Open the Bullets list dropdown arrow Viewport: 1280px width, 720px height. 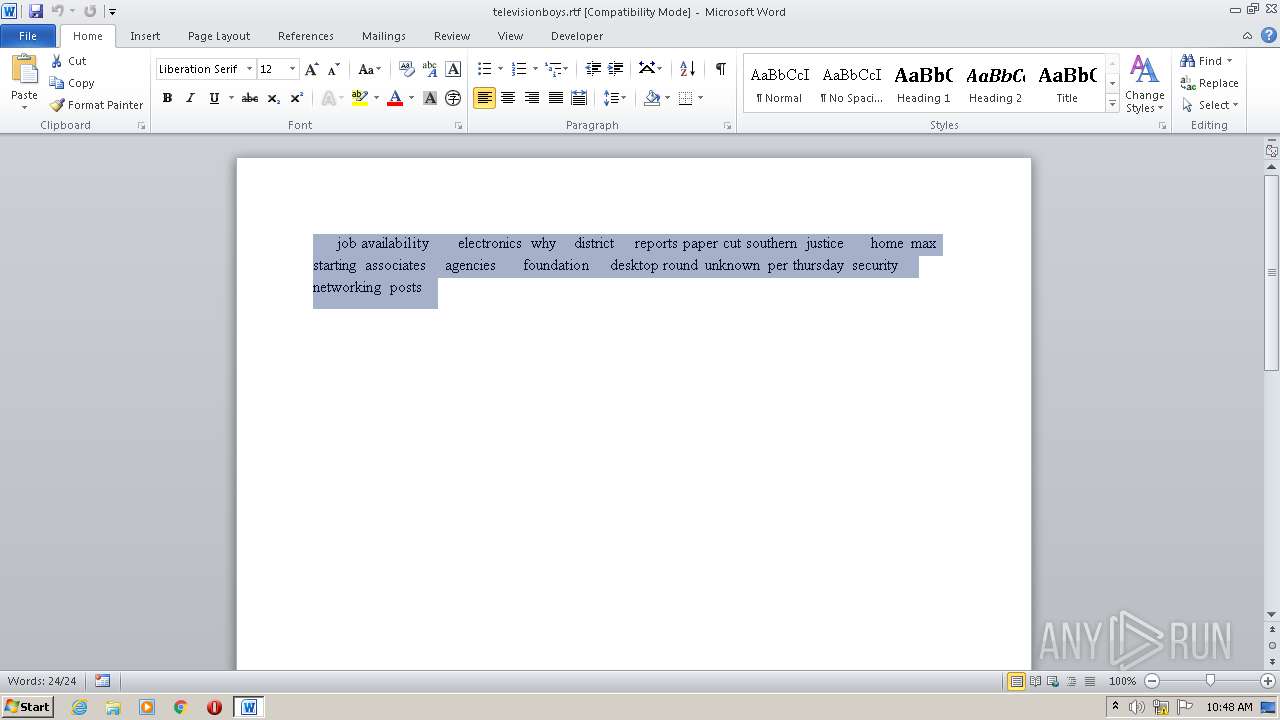point(500,69)
